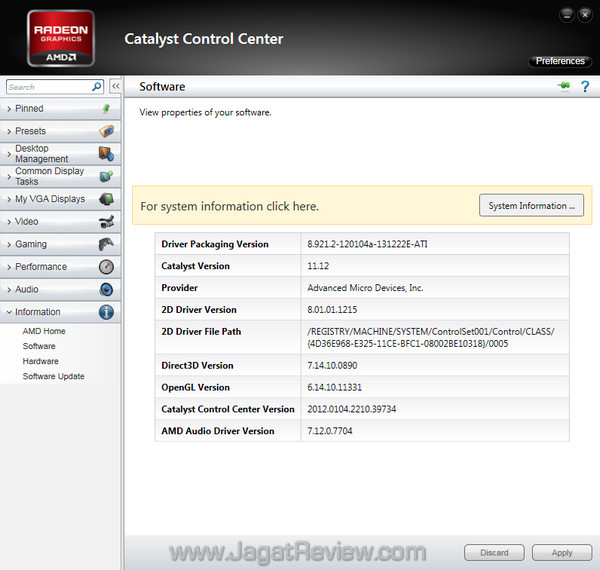Minimize the Catalyst Control Center window
The image size is (600, 570).
click(567, 15)
